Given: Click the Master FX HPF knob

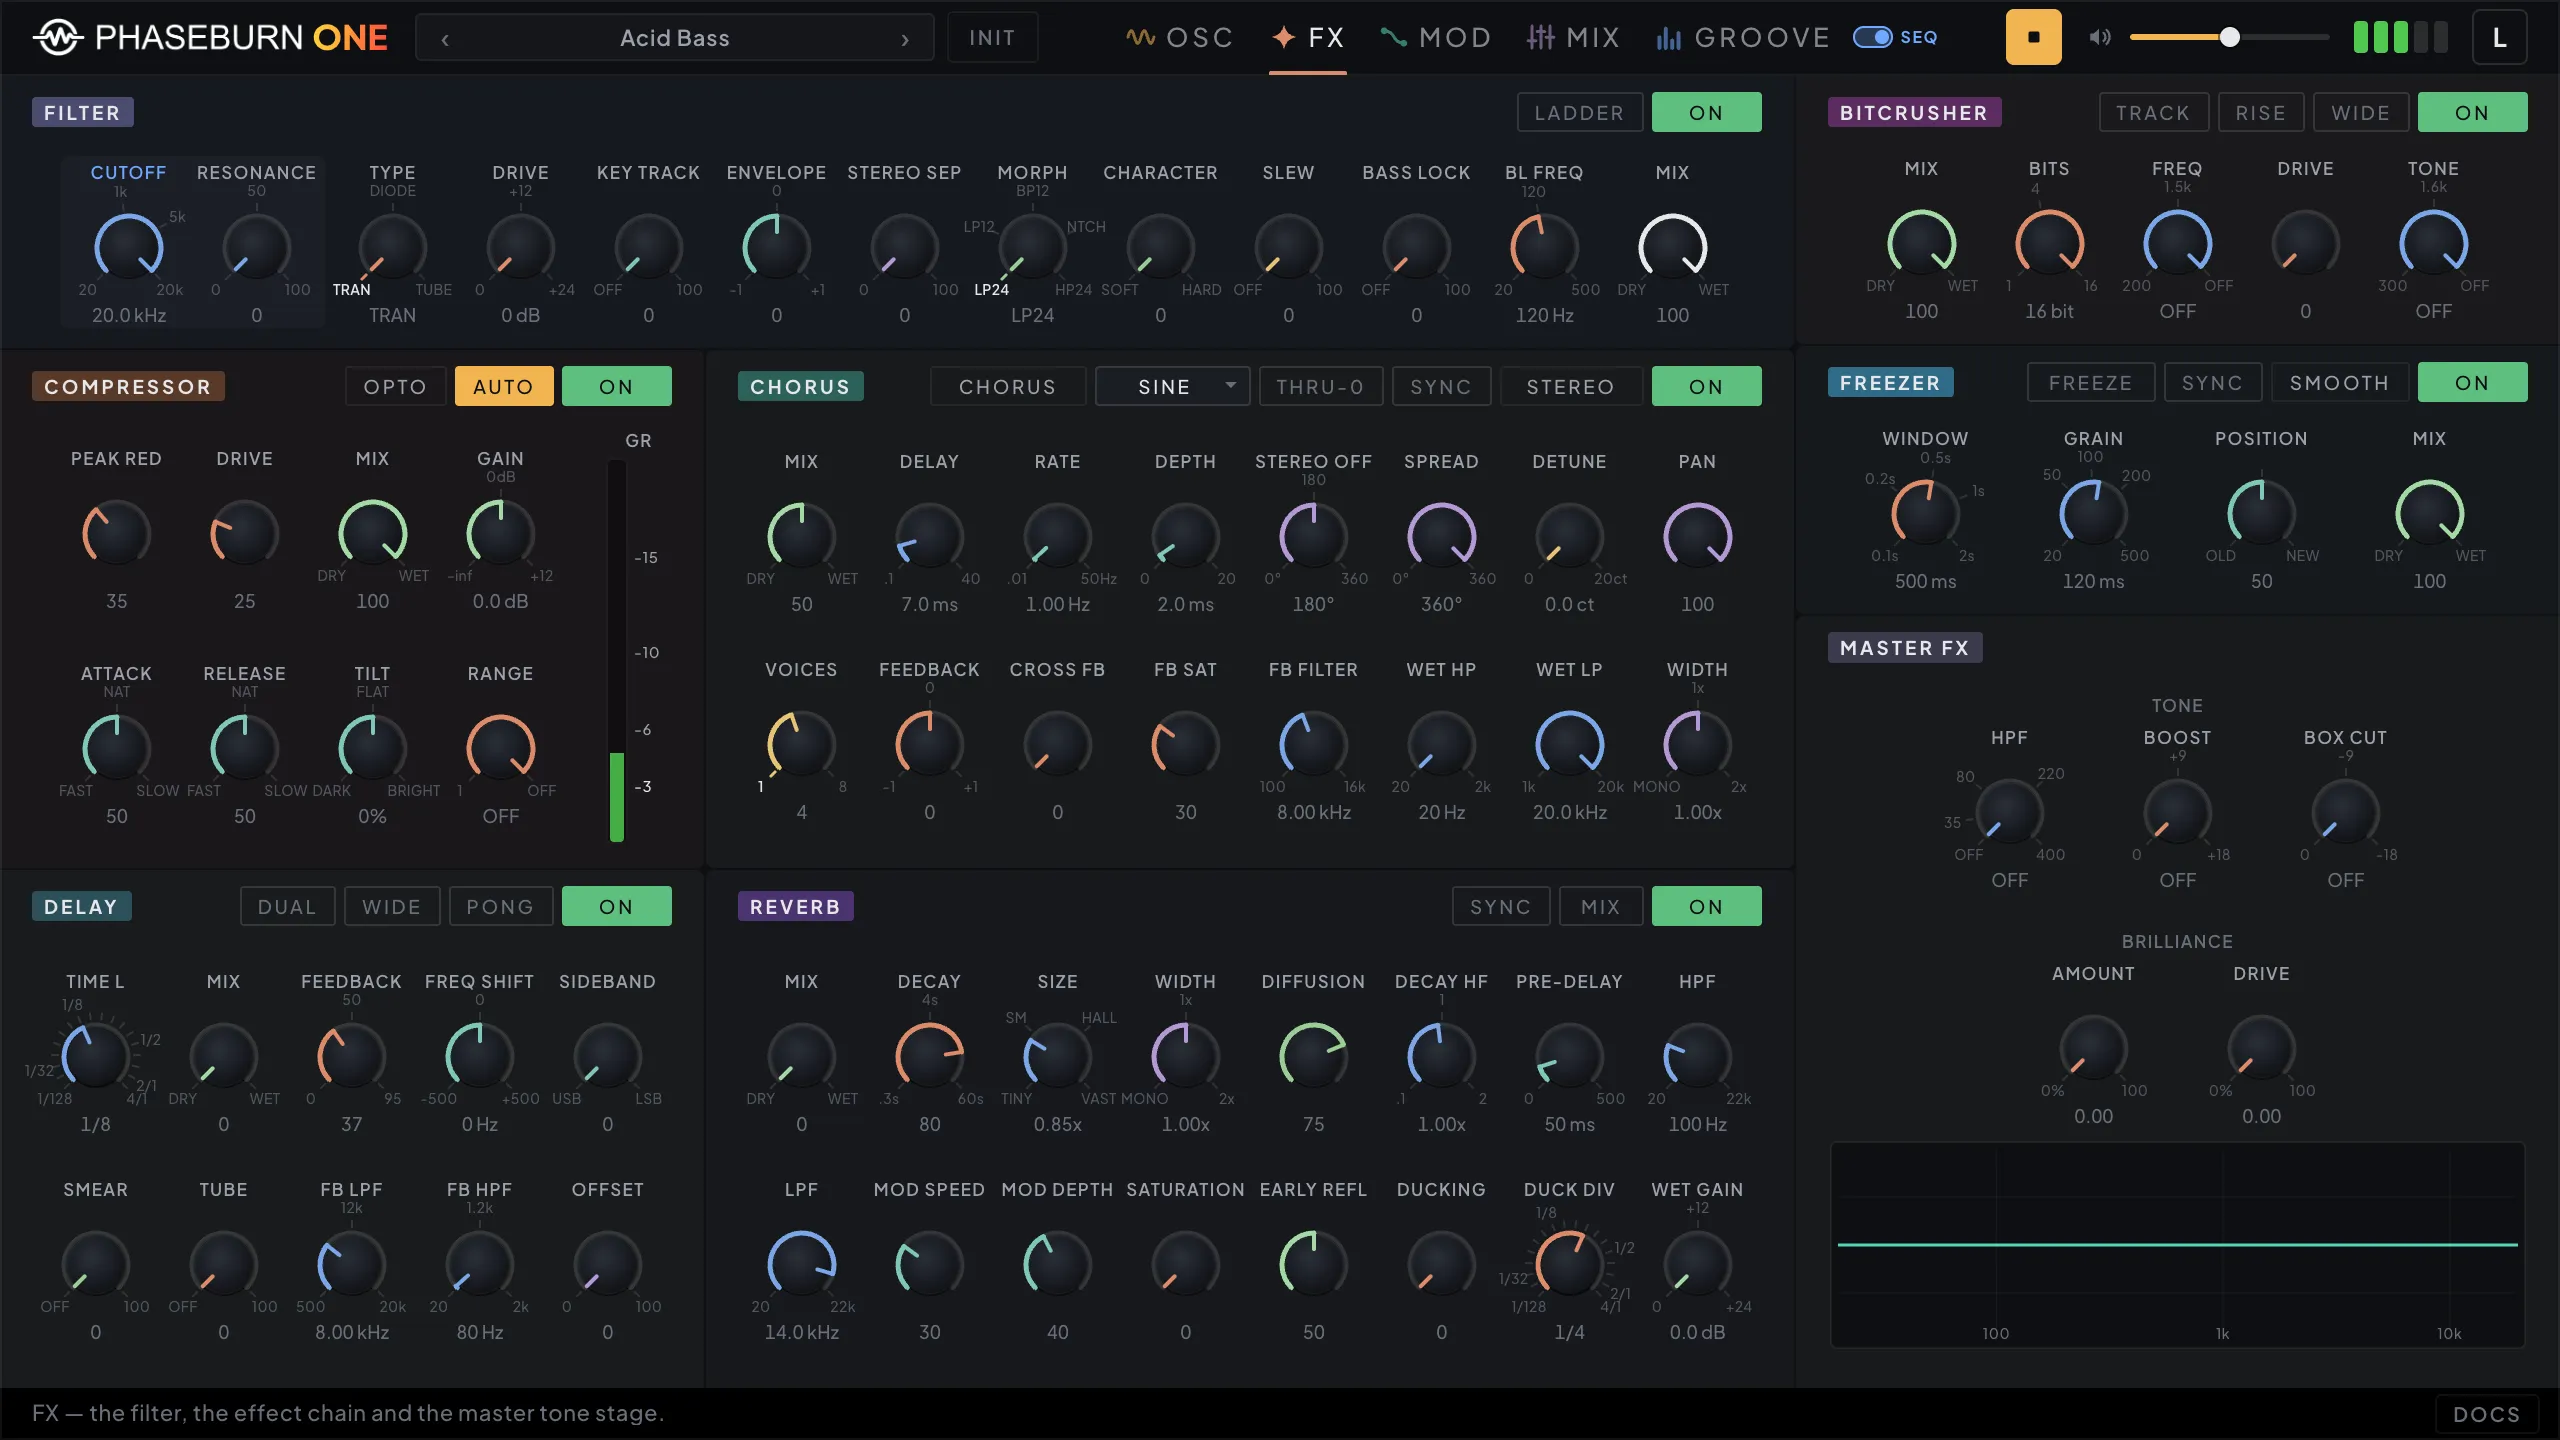Looking at the screenshot, I should (x=2010, y=812).
